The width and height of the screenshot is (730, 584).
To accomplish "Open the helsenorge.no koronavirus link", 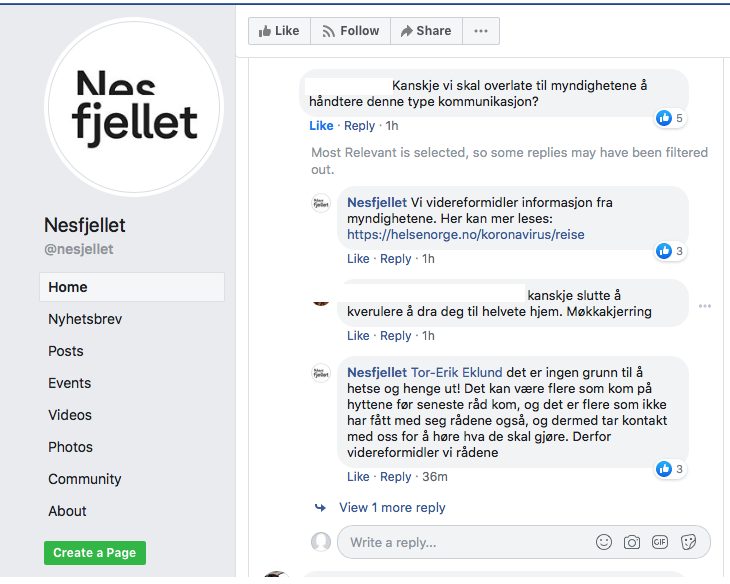I will pyautogui.click(x=465, y=235).
